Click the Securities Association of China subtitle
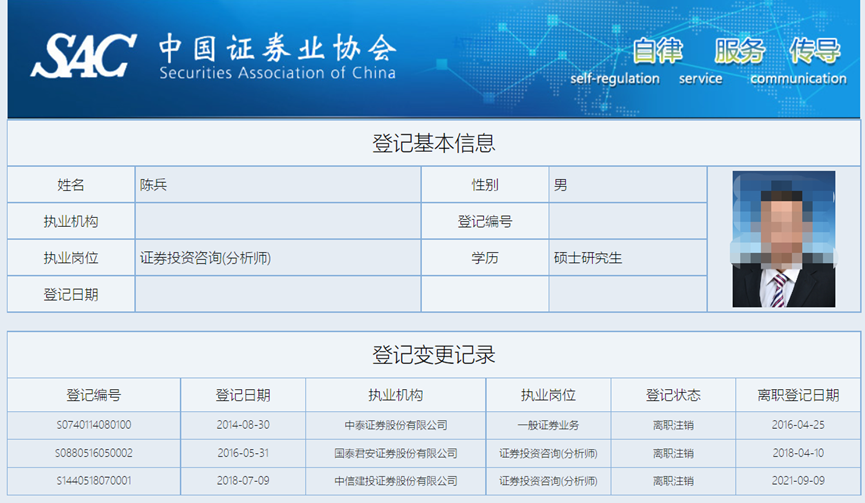This screenshot has width=865, height=503. point(277,73)
